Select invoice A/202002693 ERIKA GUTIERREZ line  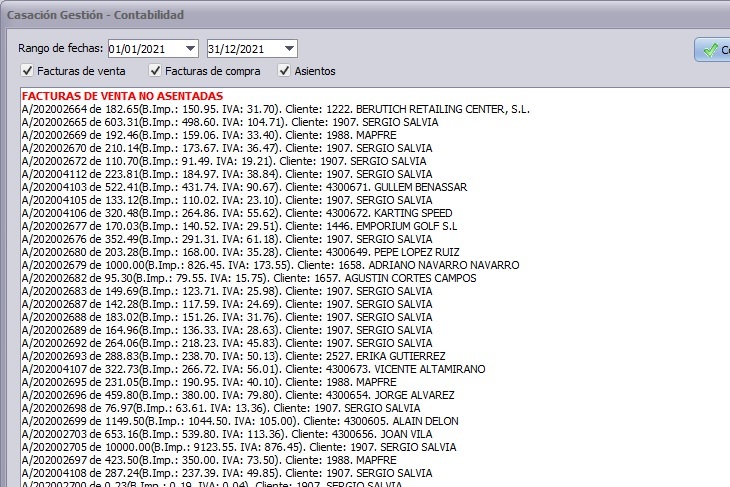[x=234, y=357]
